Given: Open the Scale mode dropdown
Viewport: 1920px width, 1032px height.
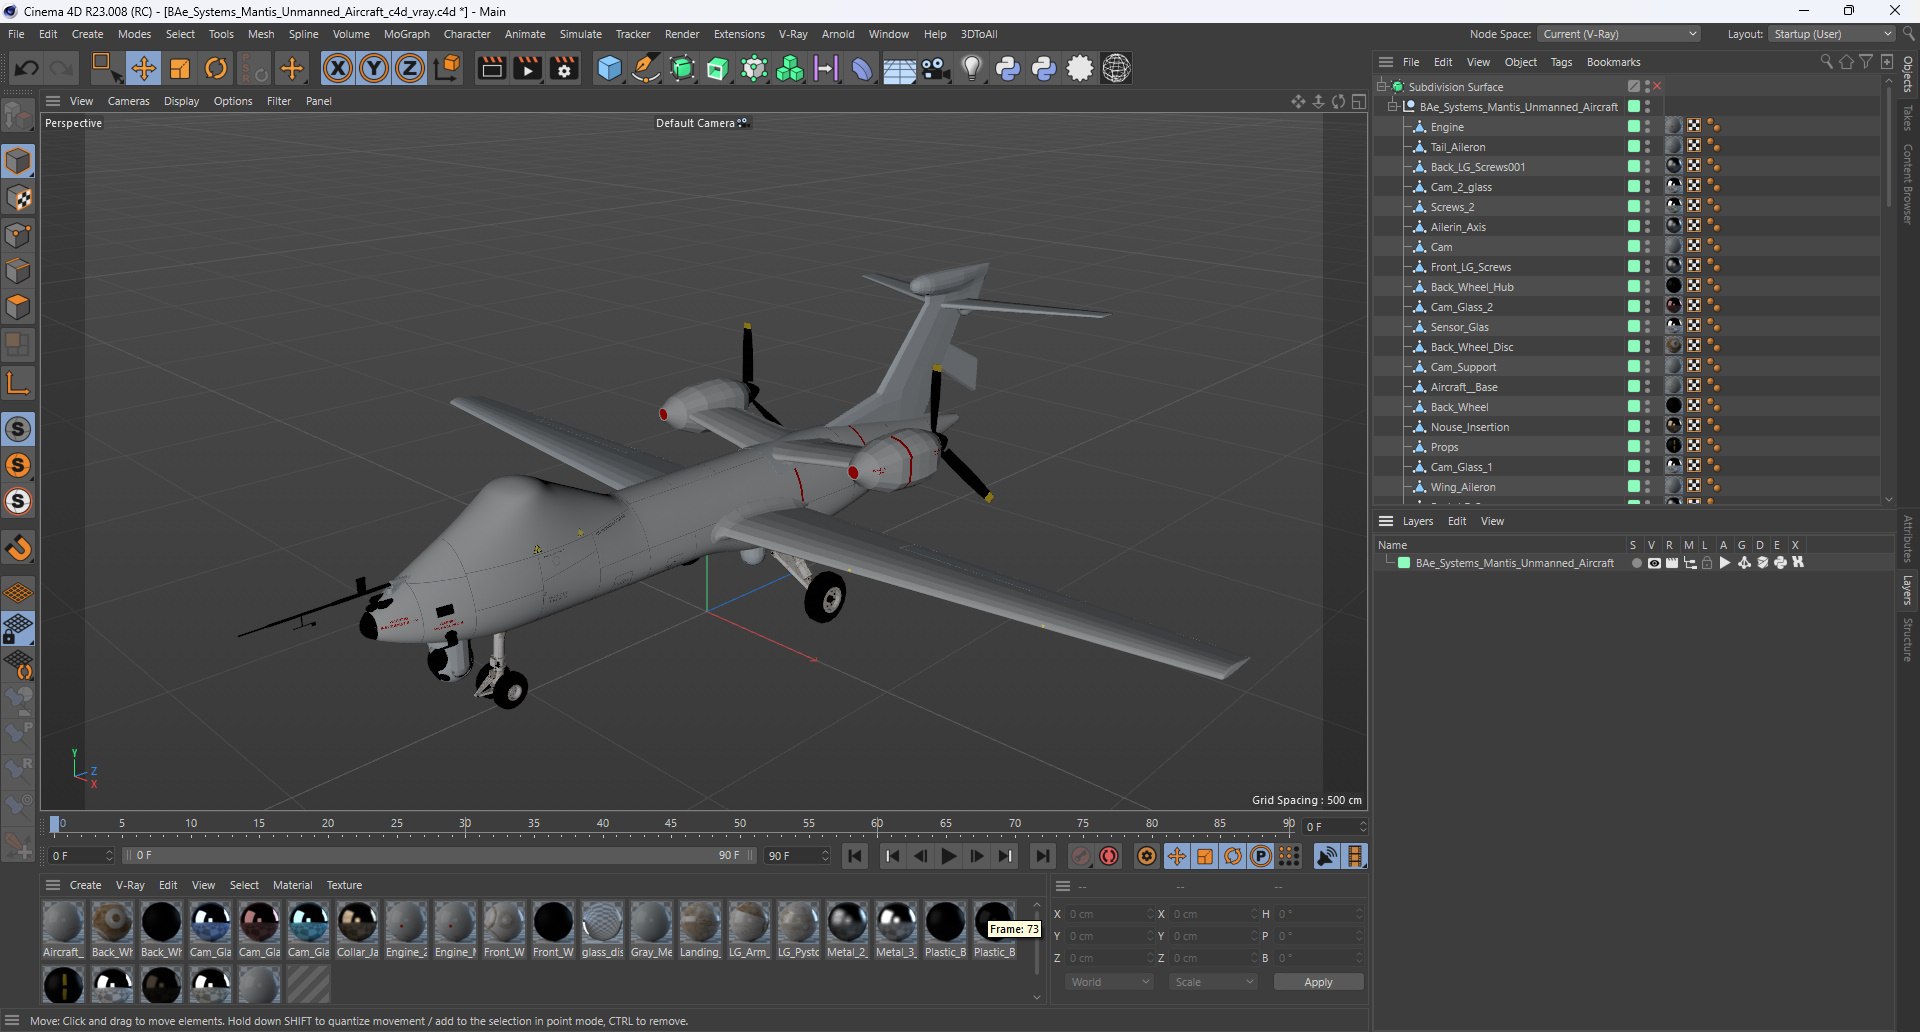Looking at the screenshot, I should pos(1213,982).
